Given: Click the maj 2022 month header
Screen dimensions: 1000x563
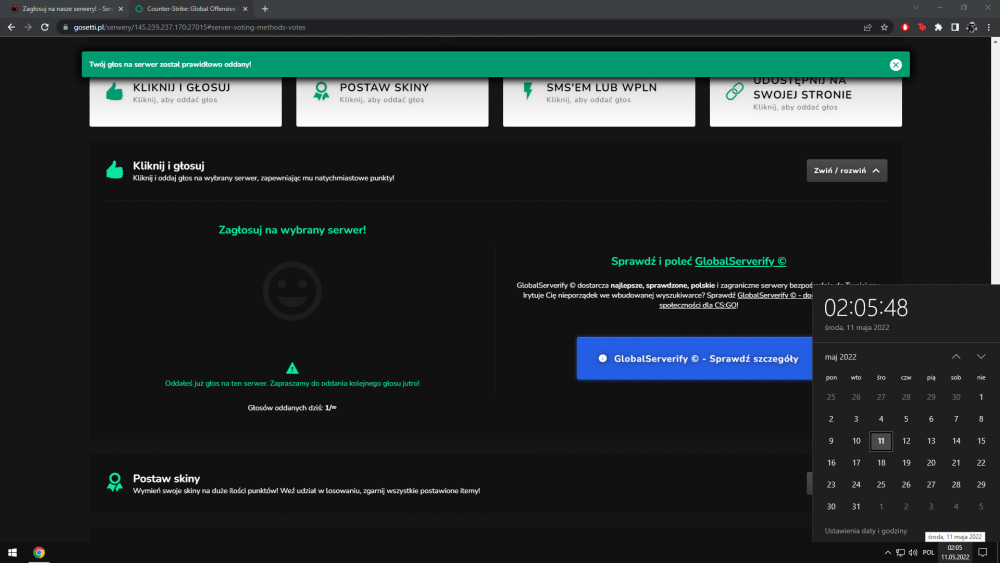Looking at the screenshot, I should pos(841,357).
